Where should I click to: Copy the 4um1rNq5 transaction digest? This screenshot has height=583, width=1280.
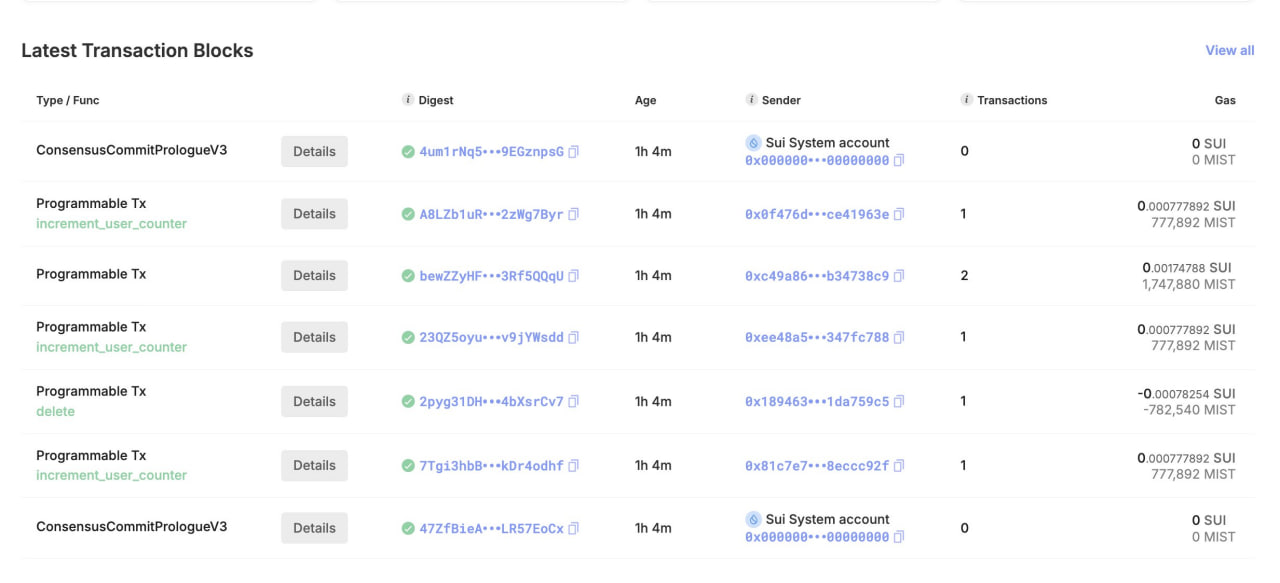click(x=571, y=151)
